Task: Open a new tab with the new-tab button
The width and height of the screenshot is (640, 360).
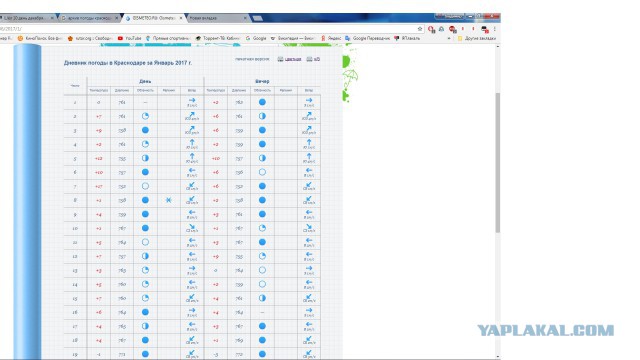Action: [258, 18]
